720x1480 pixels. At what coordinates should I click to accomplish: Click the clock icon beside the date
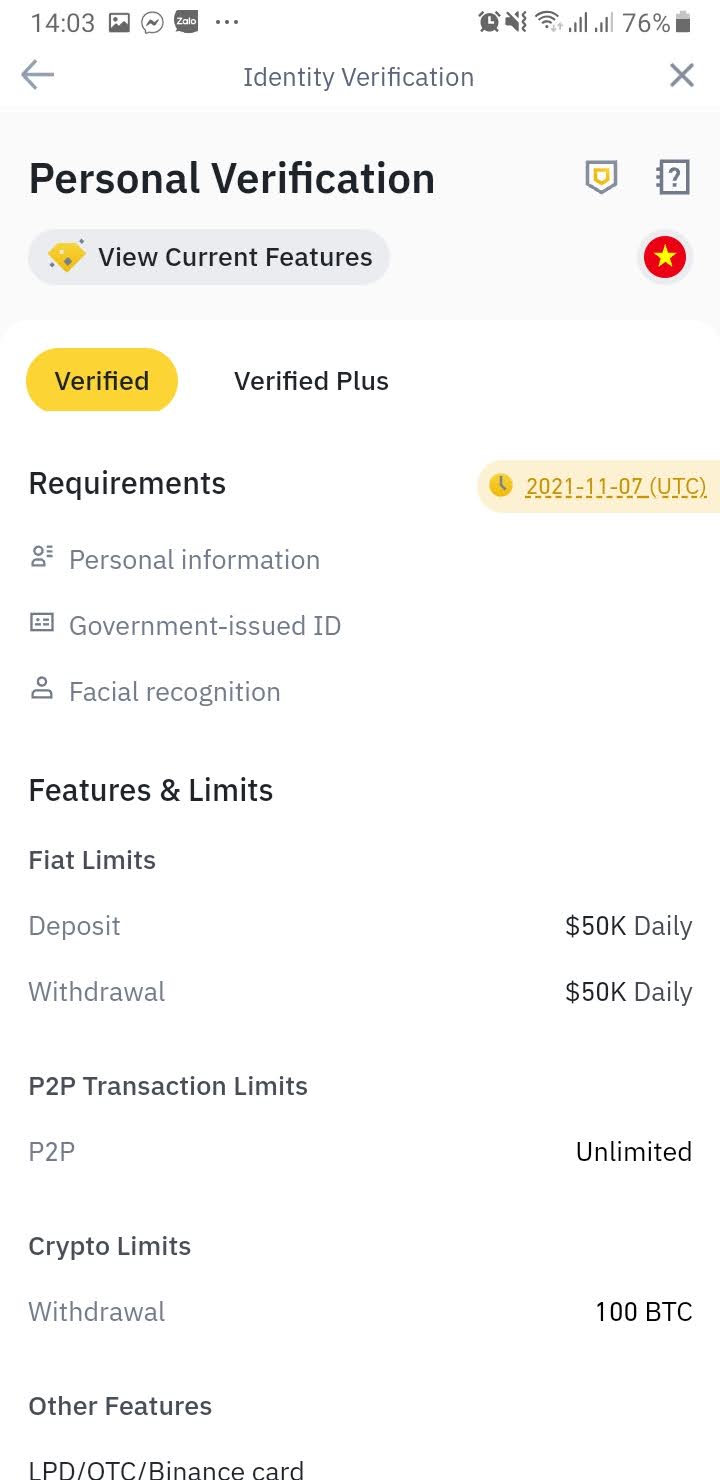point(501,486)
